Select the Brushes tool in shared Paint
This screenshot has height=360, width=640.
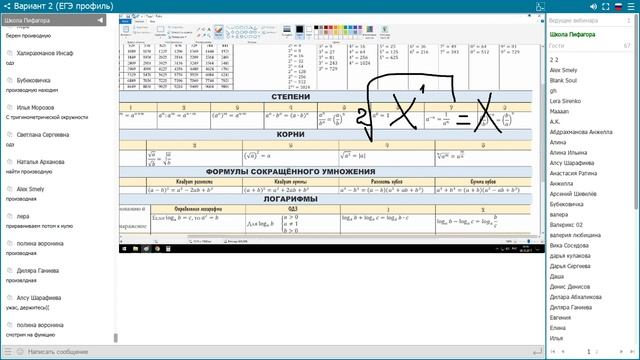click(219, 31)
